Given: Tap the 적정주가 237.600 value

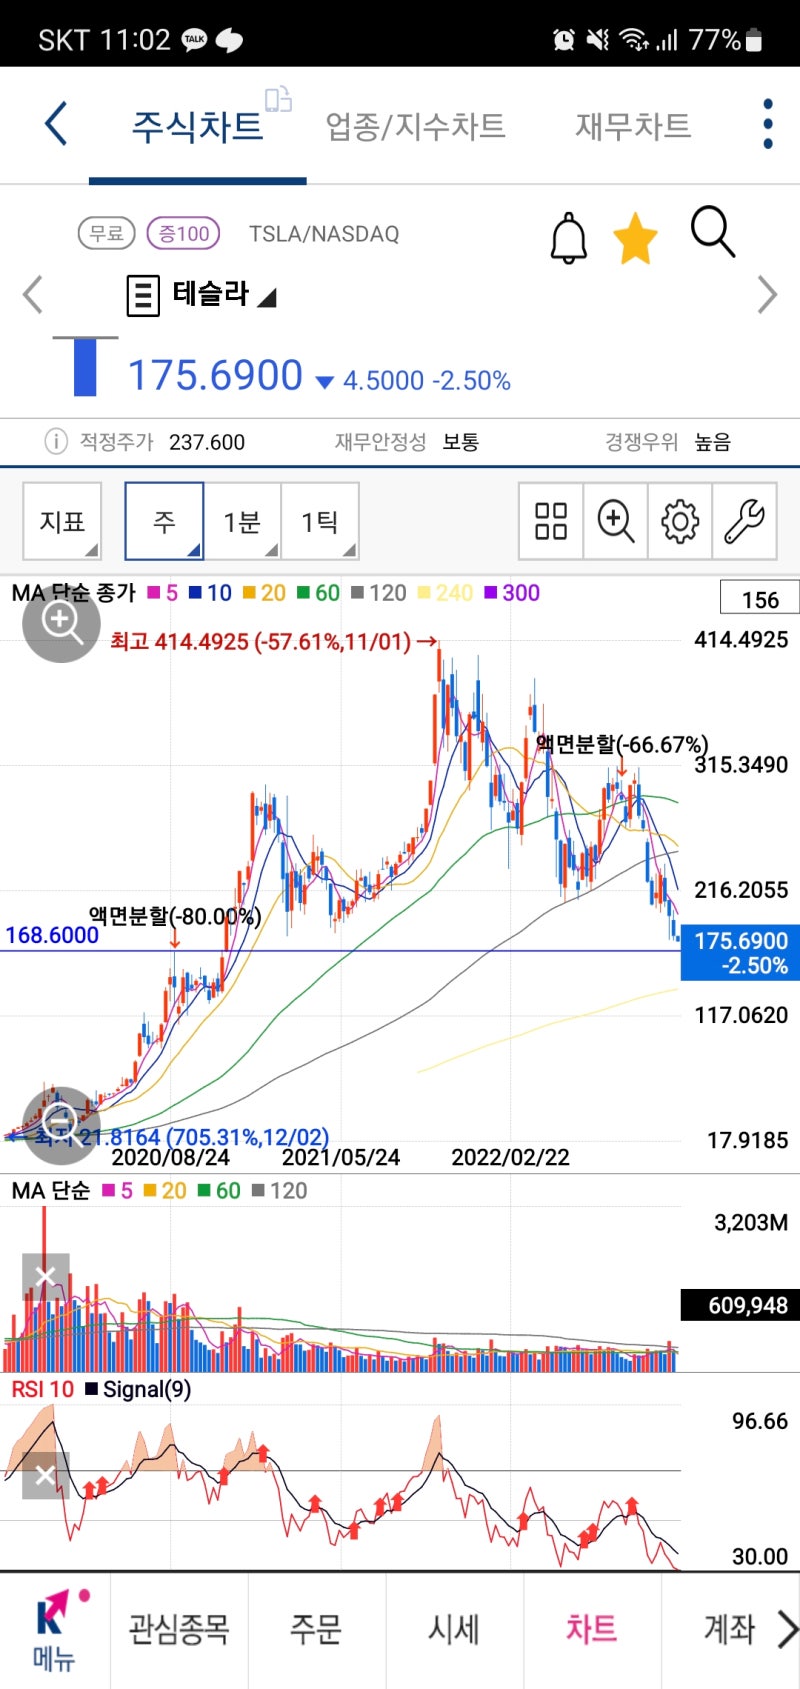Looking at the screenshot, I should [207, 442].
